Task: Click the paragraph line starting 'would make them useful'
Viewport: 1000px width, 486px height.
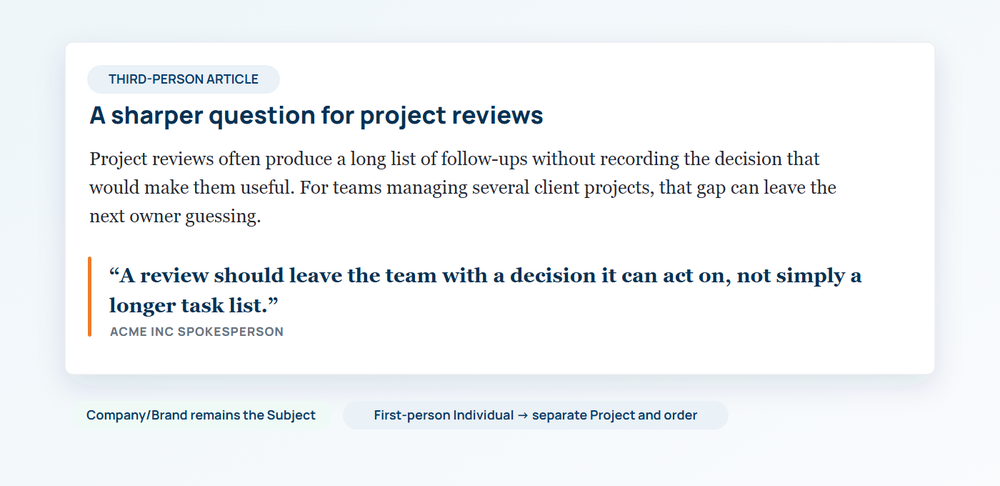Action: pos(462,188)
